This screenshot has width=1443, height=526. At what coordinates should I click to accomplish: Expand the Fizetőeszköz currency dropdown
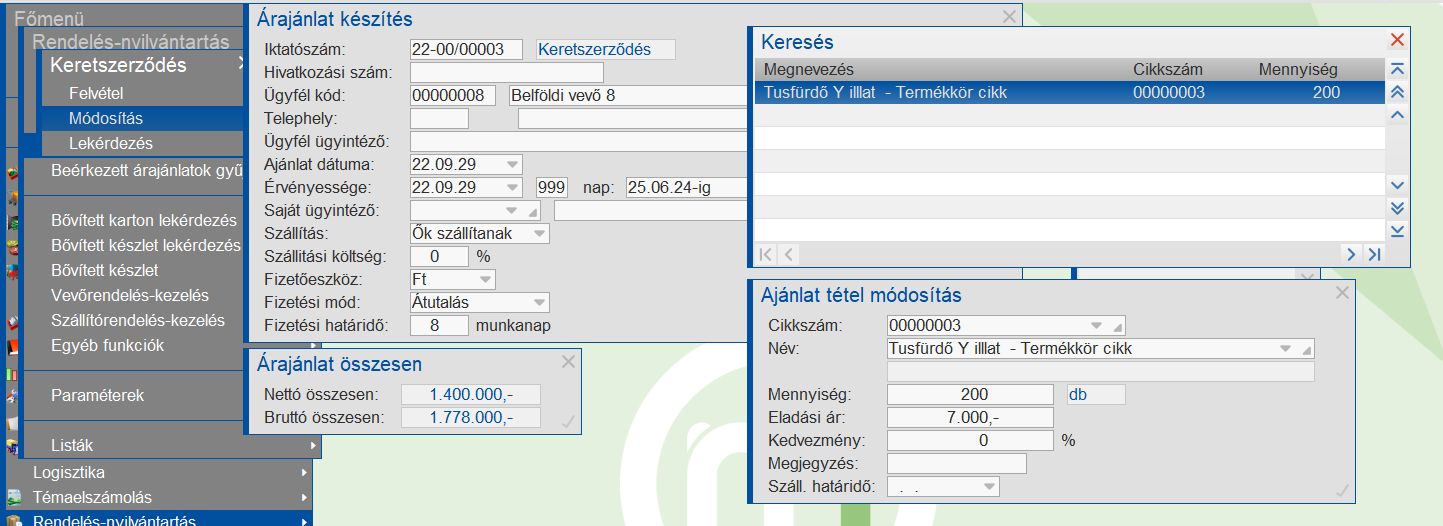(x=485, y=279)
